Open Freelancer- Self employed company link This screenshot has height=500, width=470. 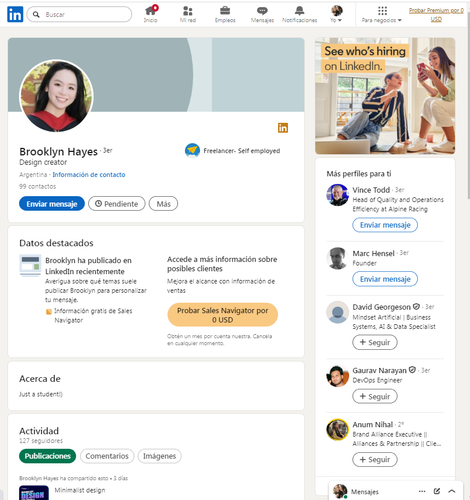[x=242, y=151]
